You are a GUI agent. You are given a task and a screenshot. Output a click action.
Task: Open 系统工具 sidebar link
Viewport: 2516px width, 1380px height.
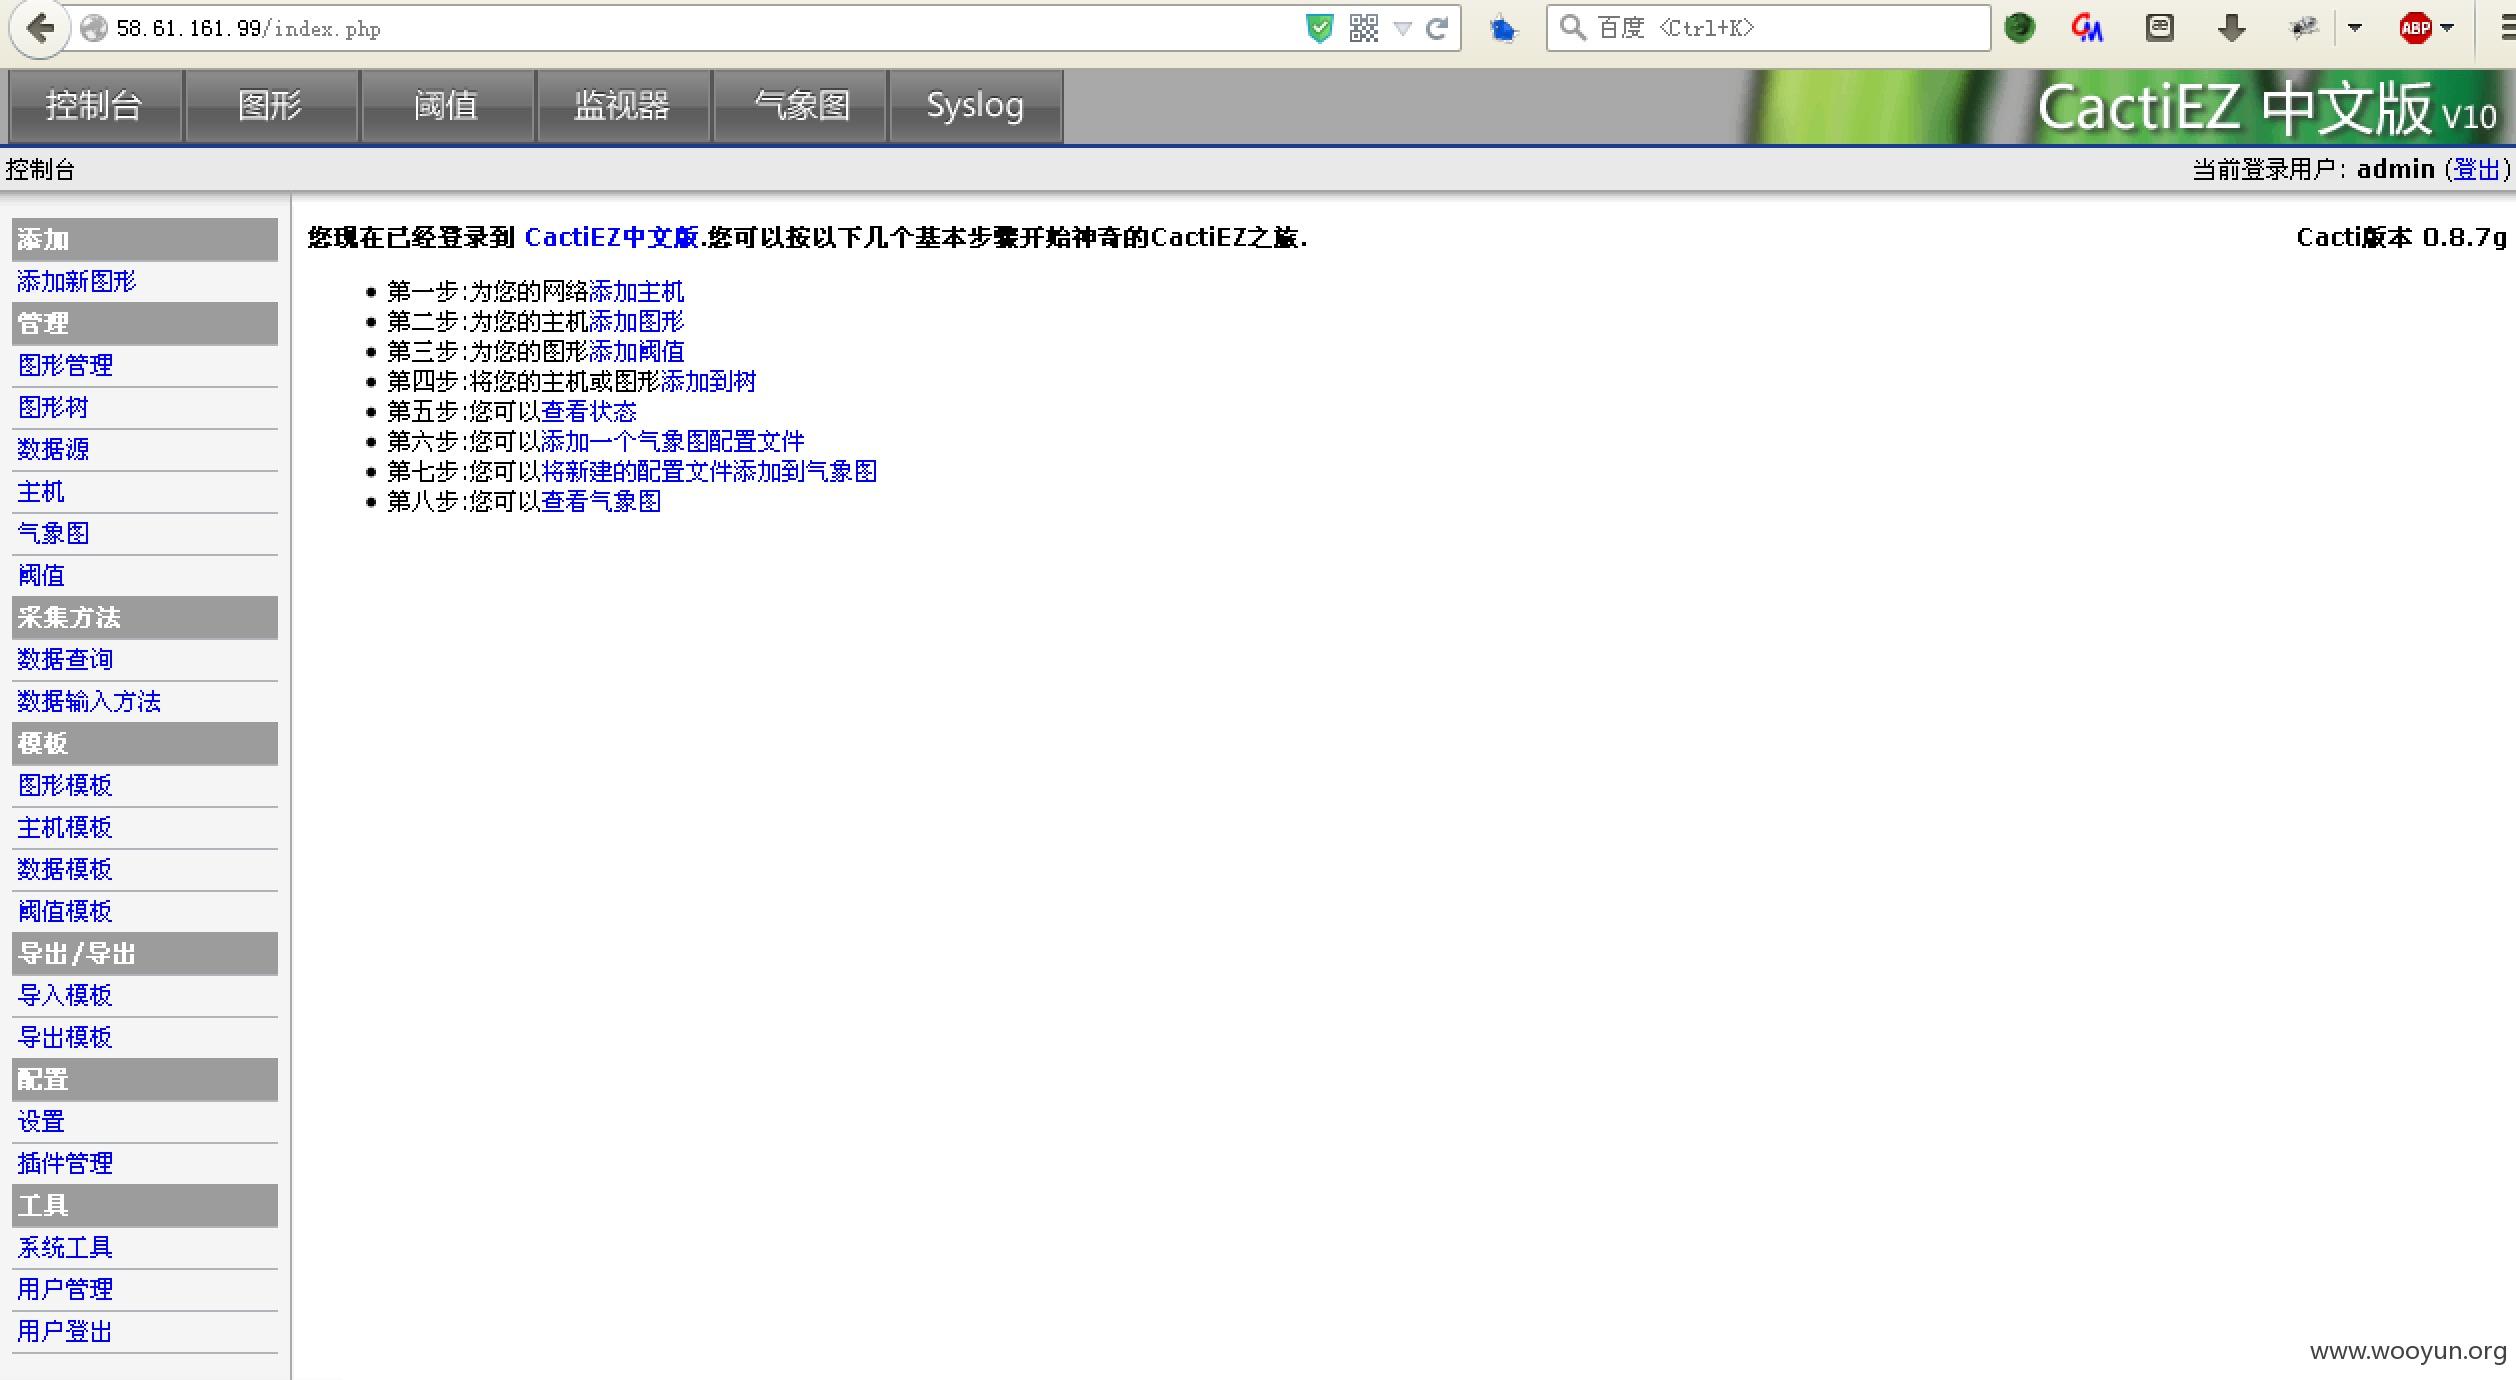point(65,1247)
